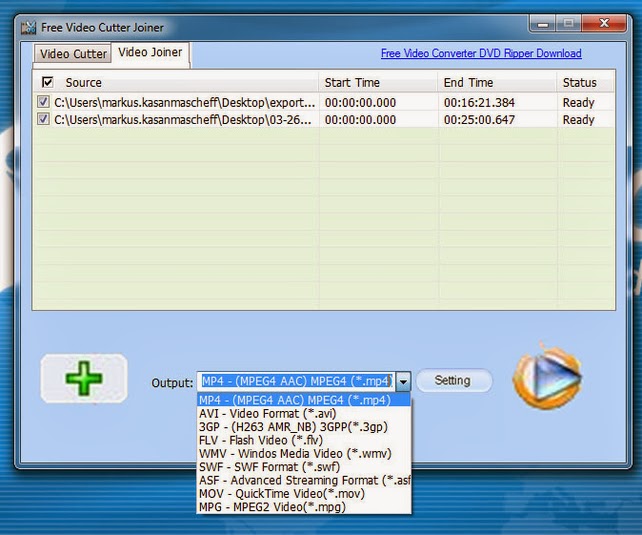This screenshot has height=535, width=642.
Task: Select AVI - Video Format option
Action: point(304,413)
